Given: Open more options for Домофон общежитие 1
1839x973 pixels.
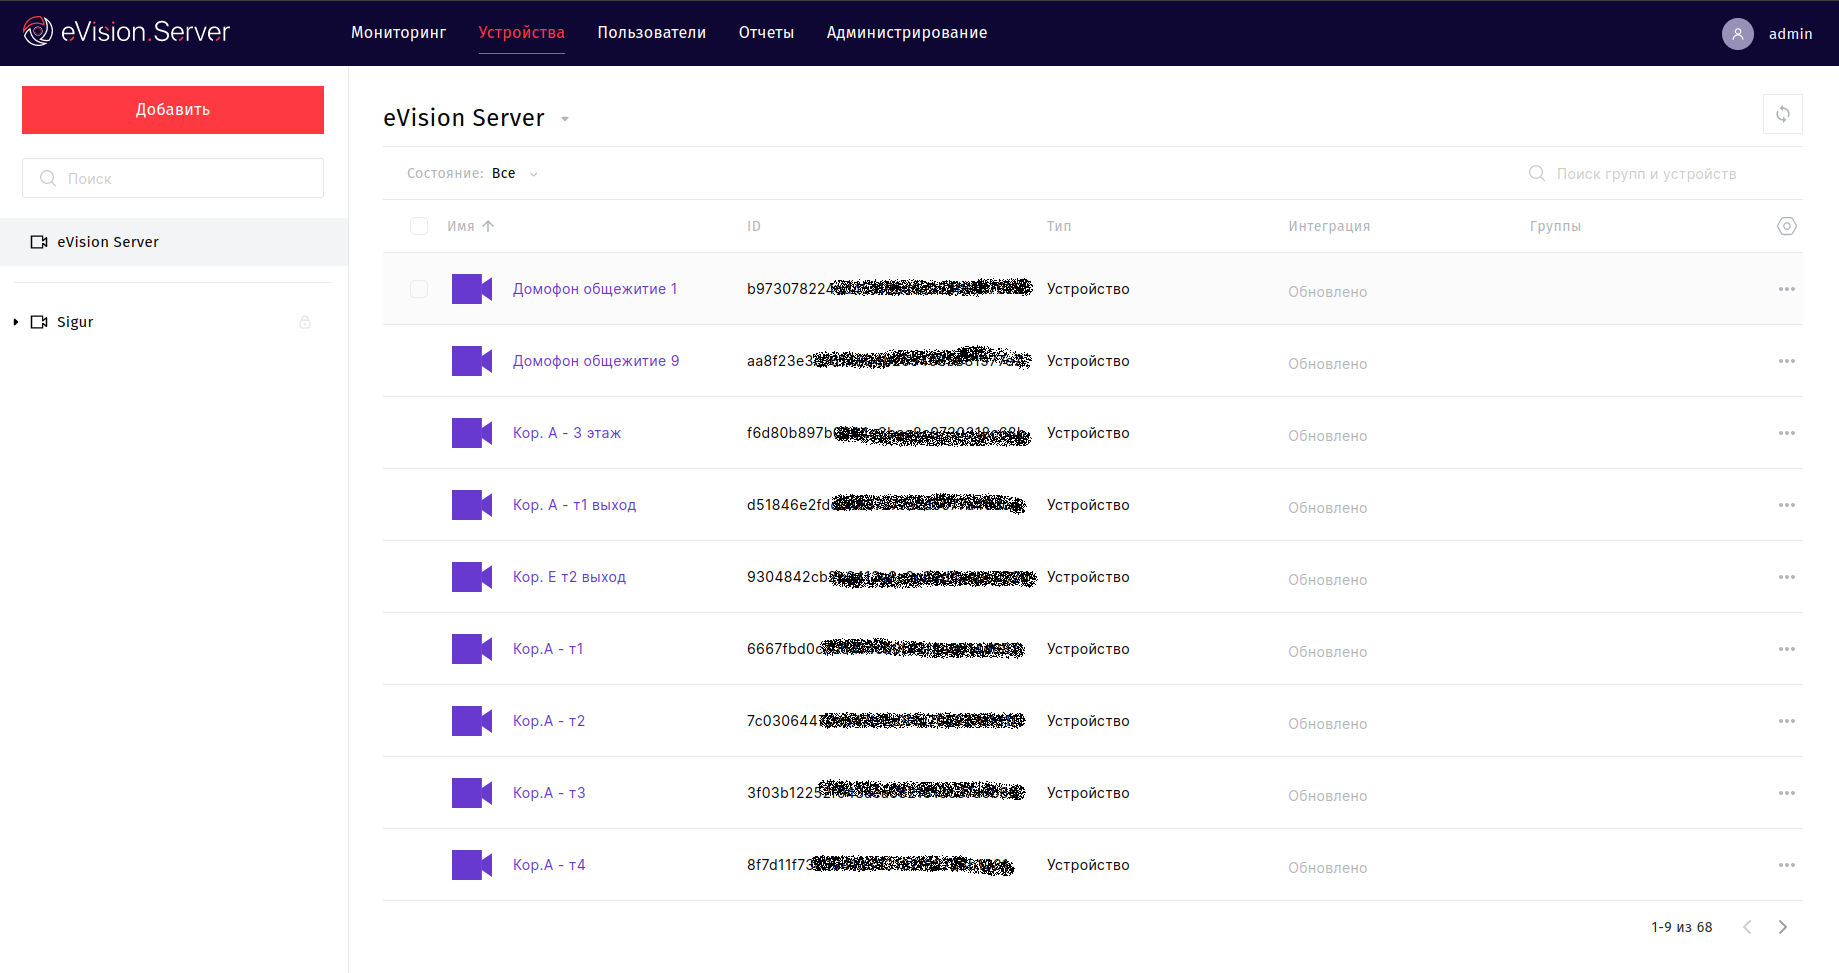Looking at the screenshot, I should (1786, 289).
